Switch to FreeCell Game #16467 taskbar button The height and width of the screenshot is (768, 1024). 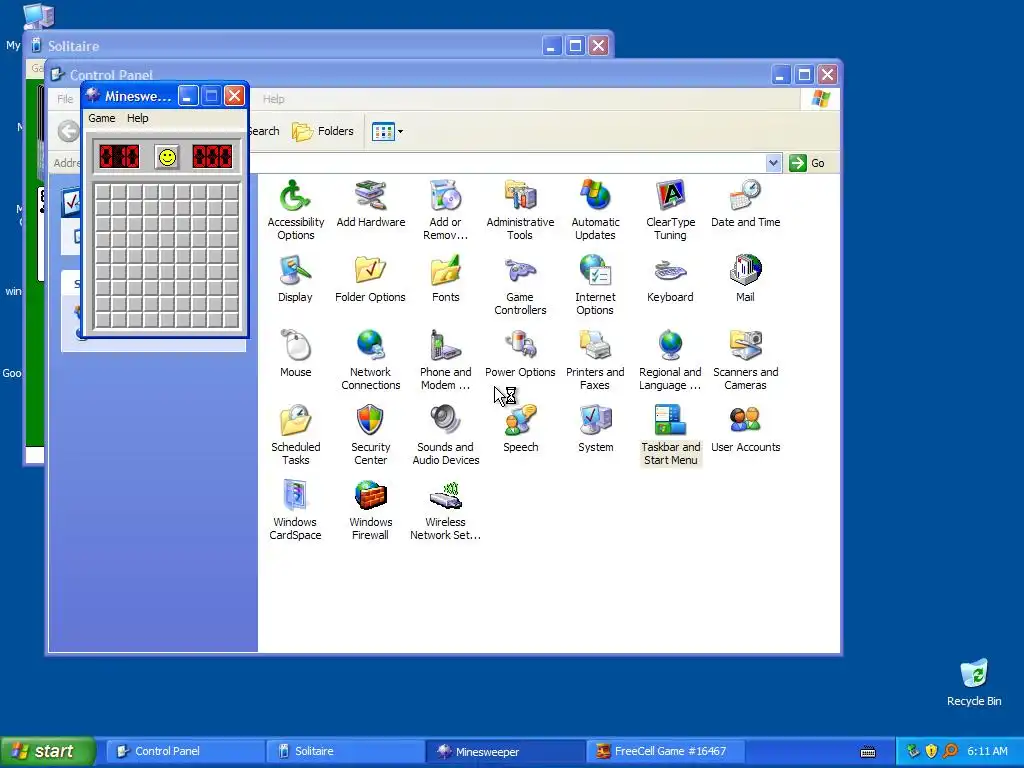(665, 751)
